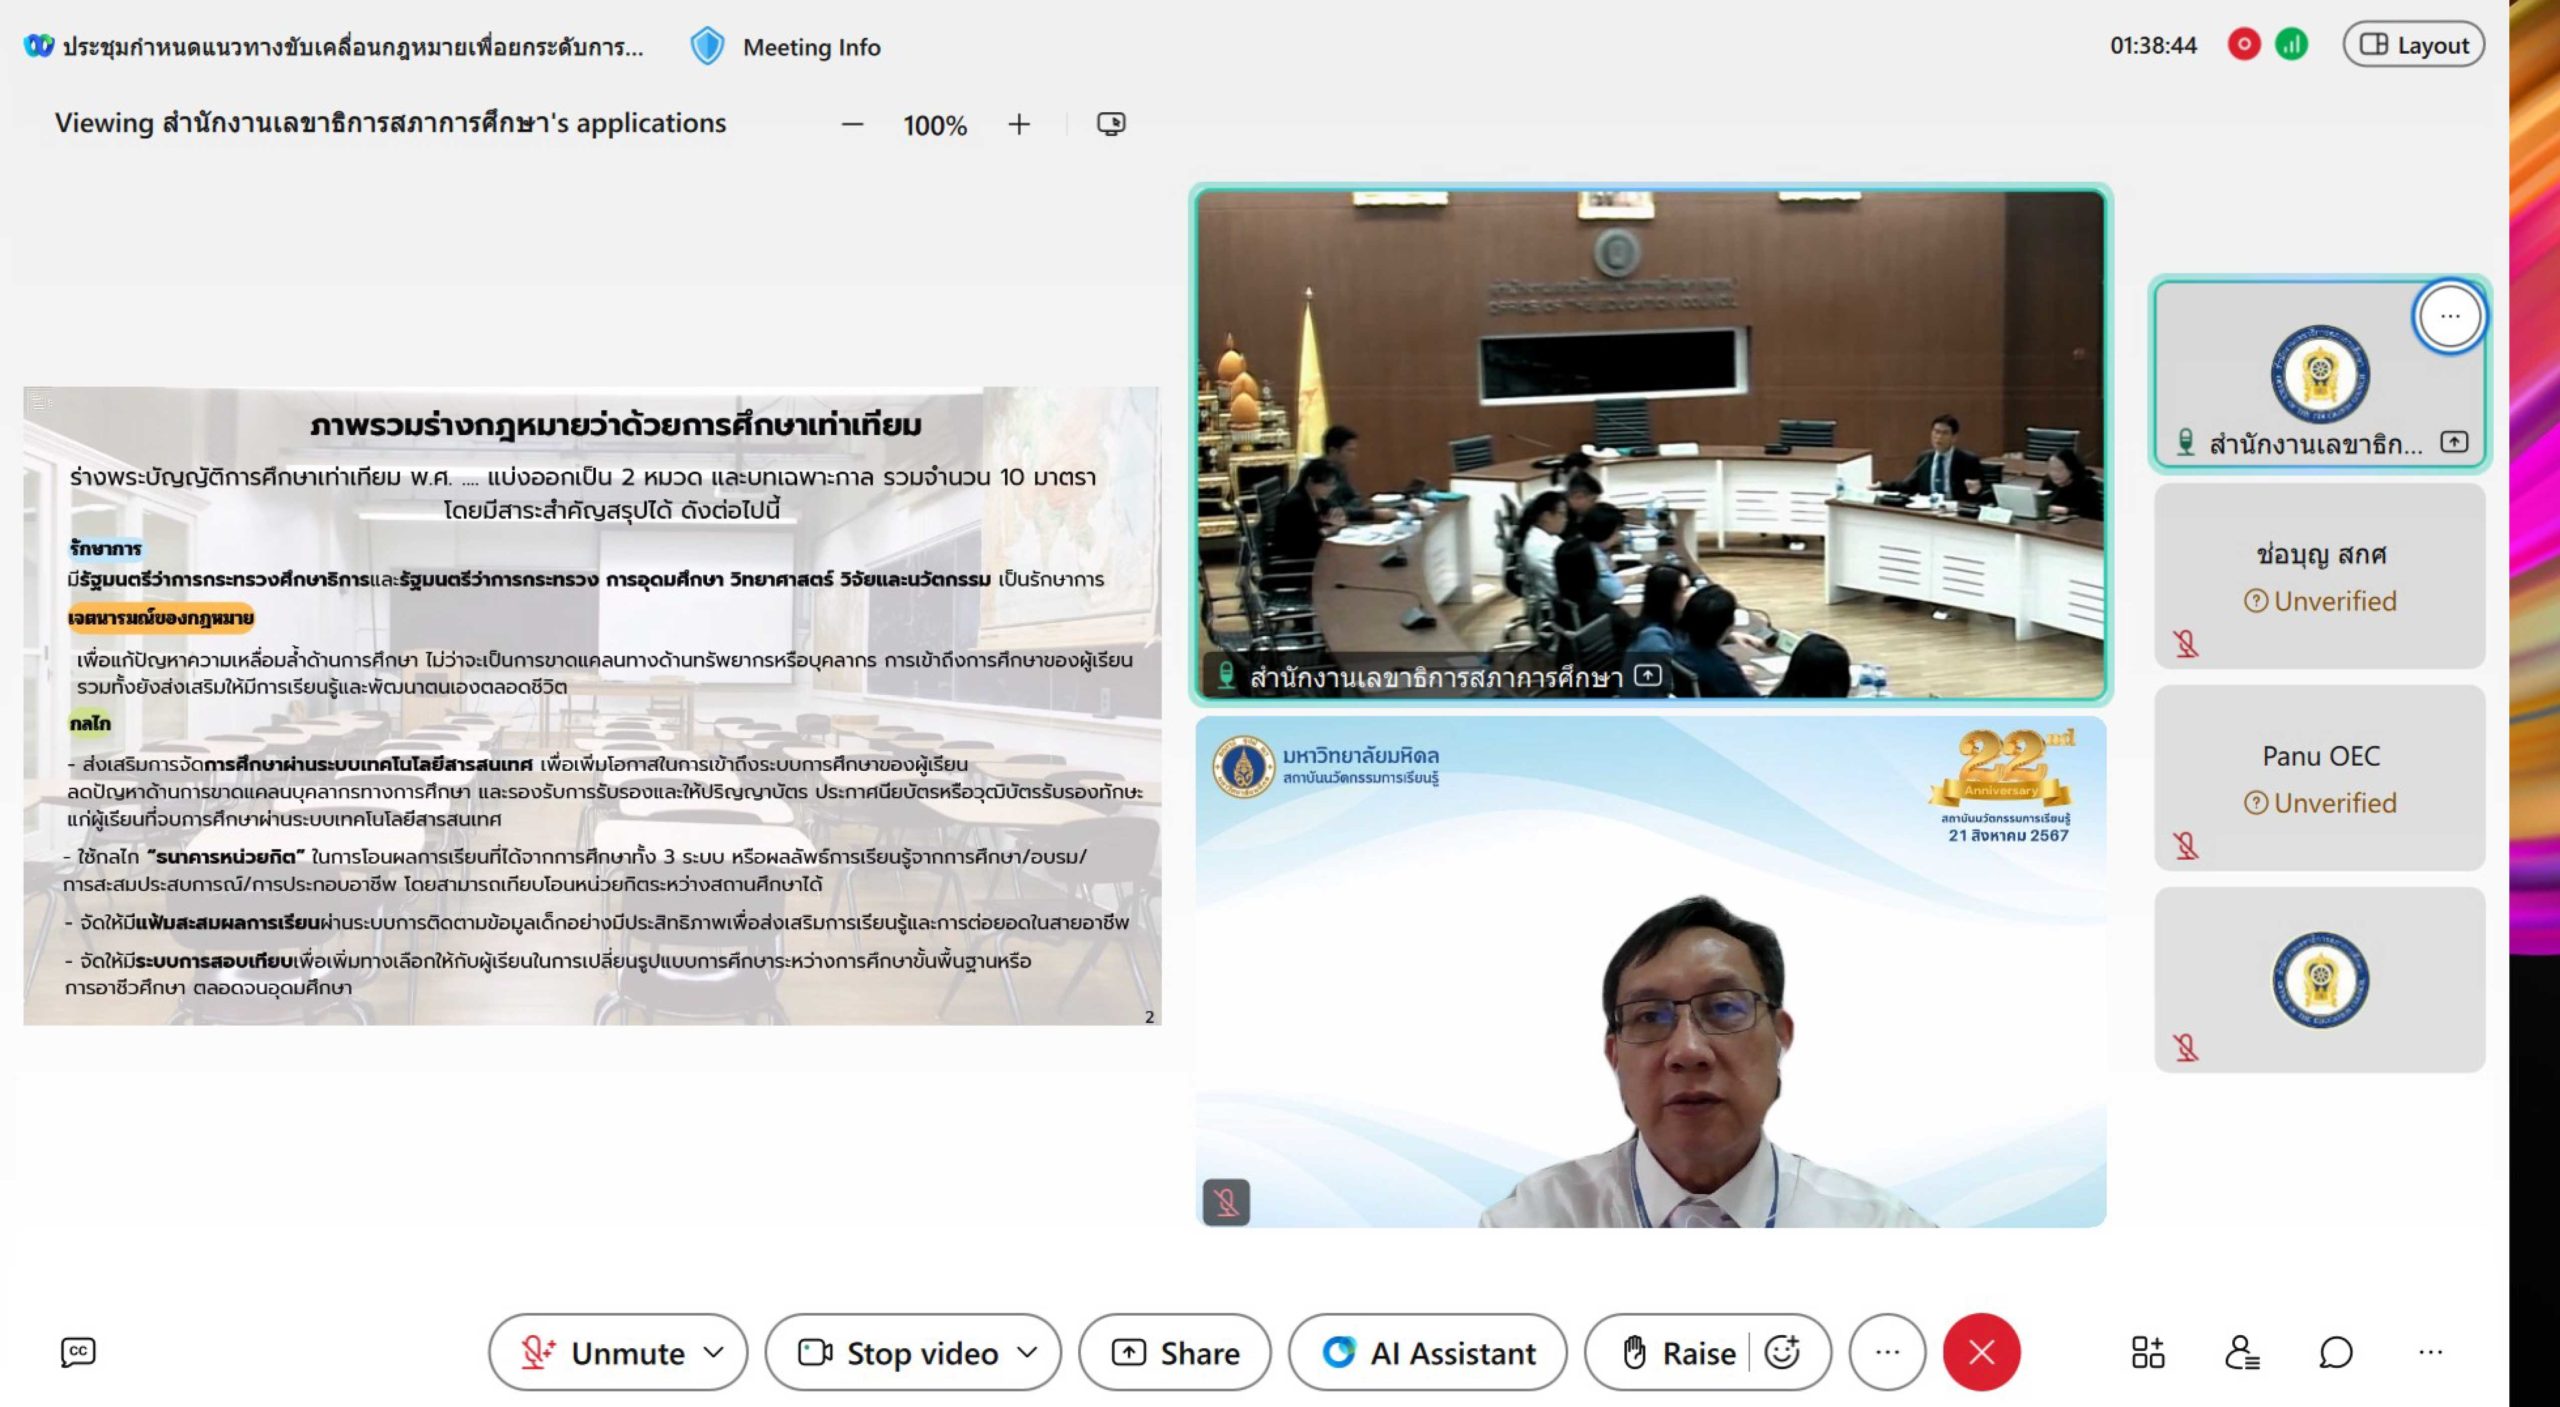Click the Share button
Image resolution: width=2560 pixels, height=1407 pixels.
(x=1175, y=1352)
